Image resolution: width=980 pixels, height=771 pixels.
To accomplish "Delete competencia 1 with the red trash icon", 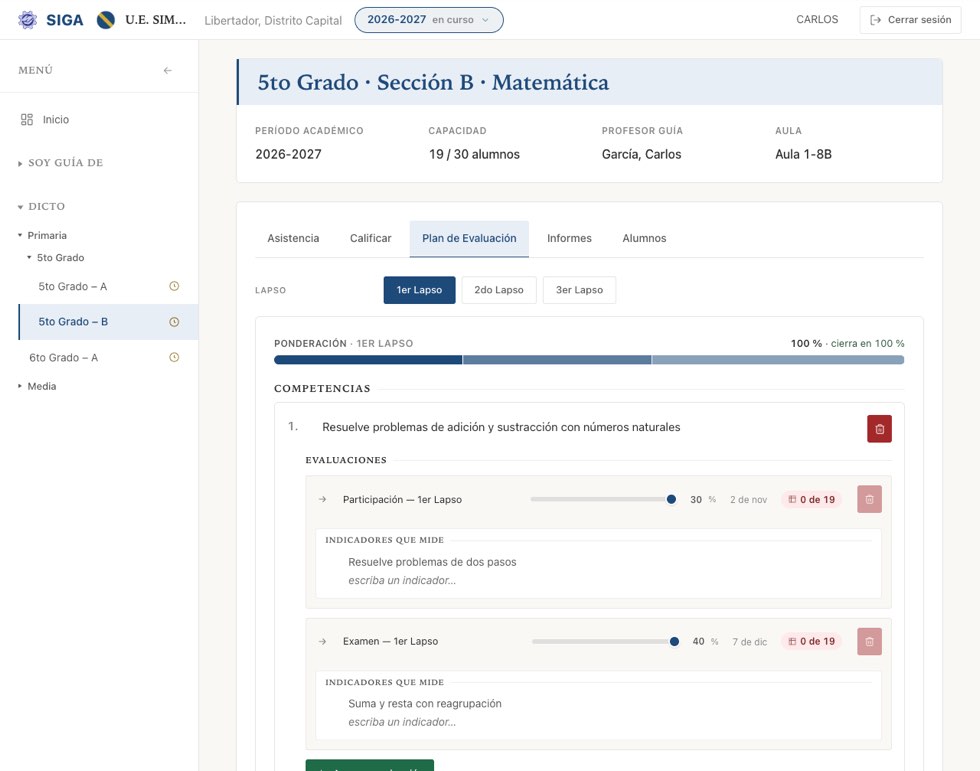I will tap(879, 429).
